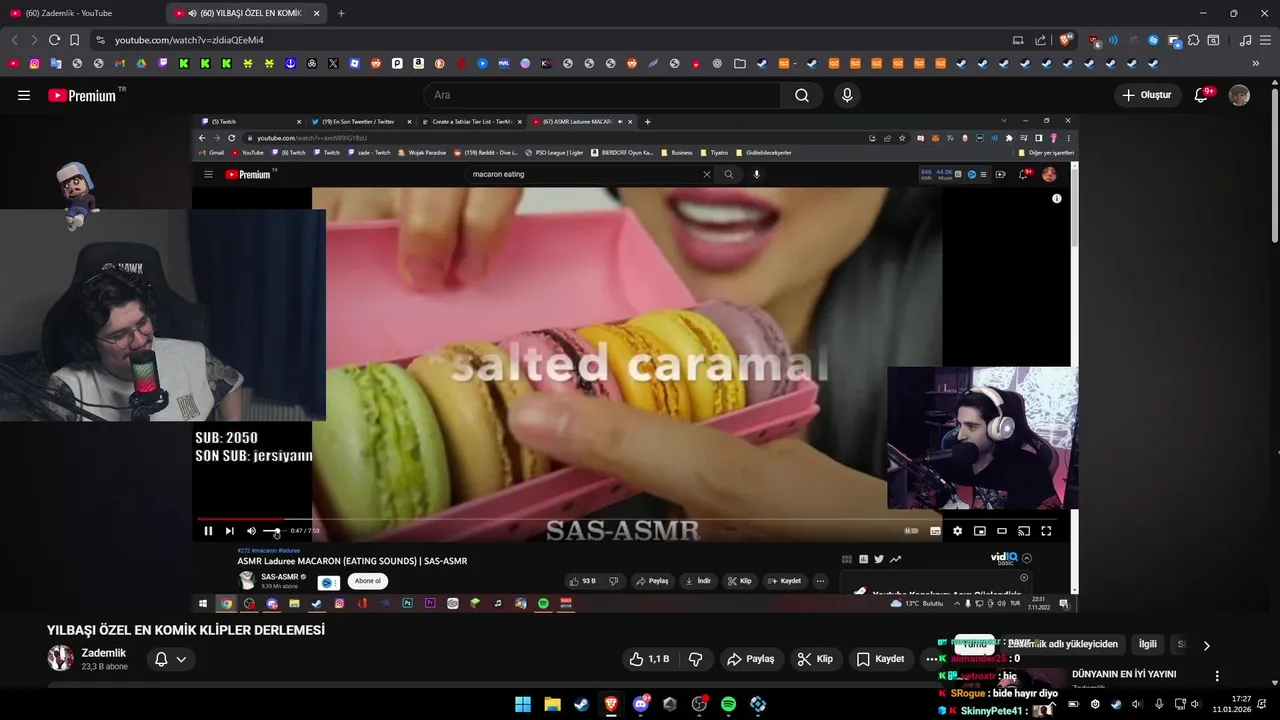The width and height of the screenshot is (1280, 720).
Task: Open options menu for DÜNYANIN EN İYİ YAYINI
Action: (x=1217, y=676)
